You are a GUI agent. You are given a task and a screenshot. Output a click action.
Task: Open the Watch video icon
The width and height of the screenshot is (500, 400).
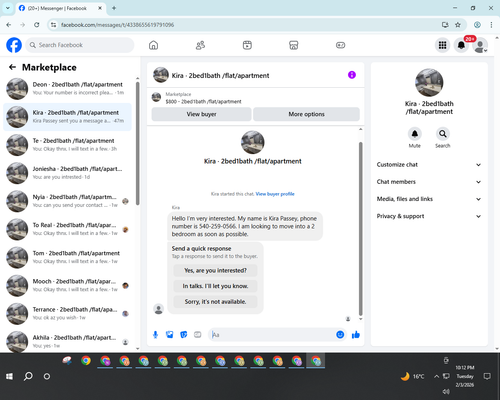[x=247, y=45]
